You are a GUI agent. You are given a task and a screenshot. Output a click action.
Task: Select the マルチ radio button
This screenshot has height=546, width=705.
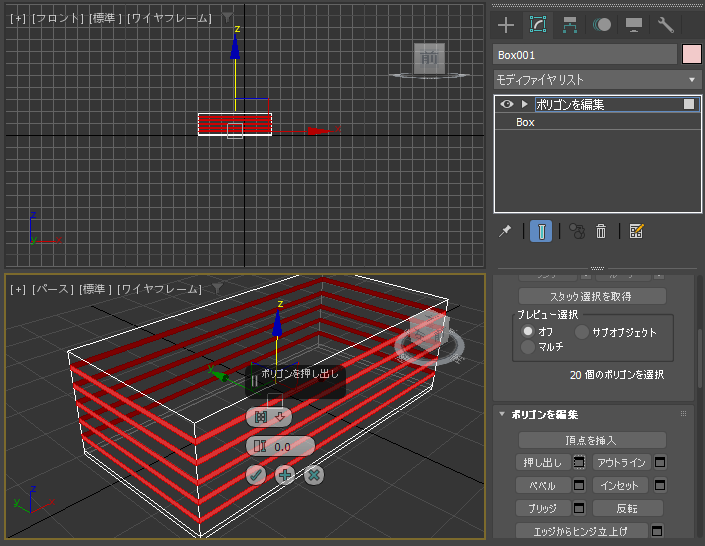tap(528, 347)
